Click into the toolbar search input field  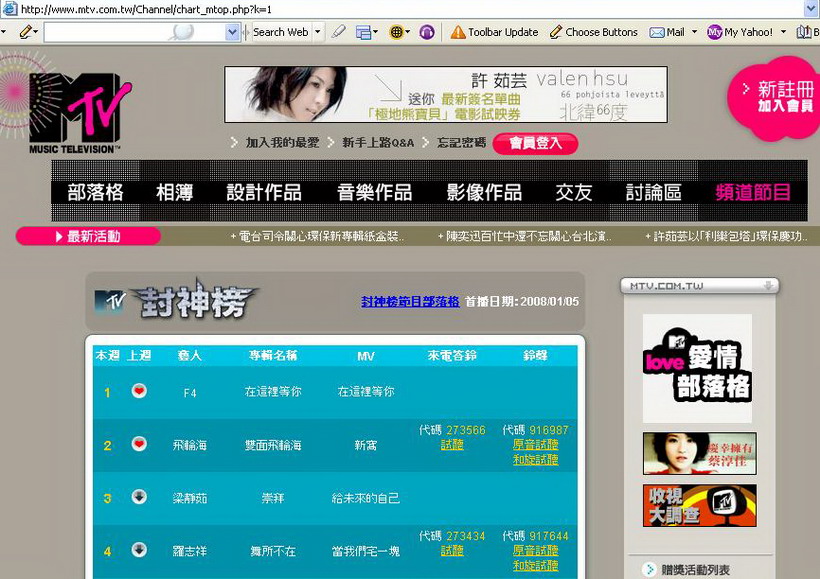135,32
